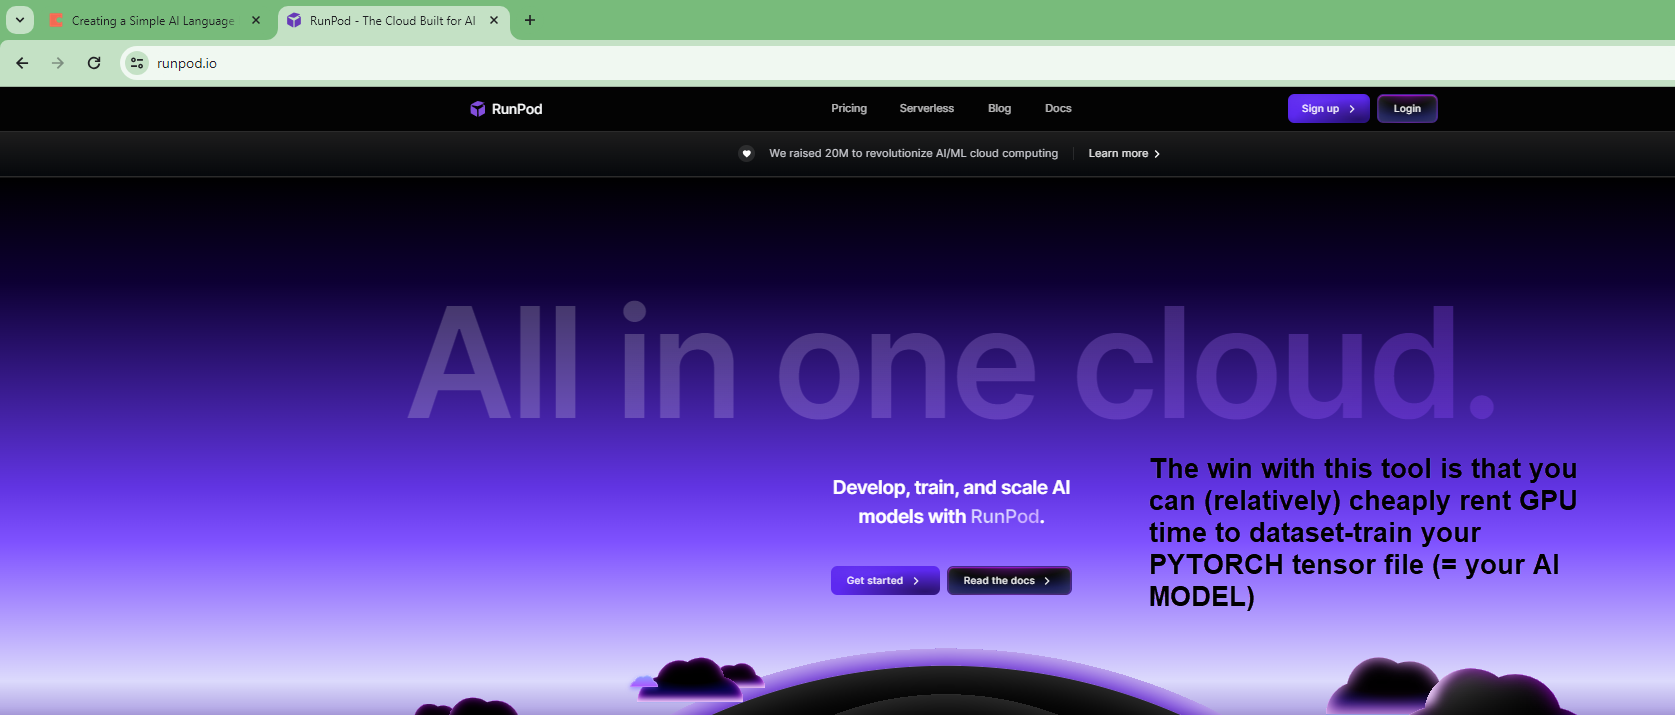Click the RunPod cube logo icon

tap(478, 109)
